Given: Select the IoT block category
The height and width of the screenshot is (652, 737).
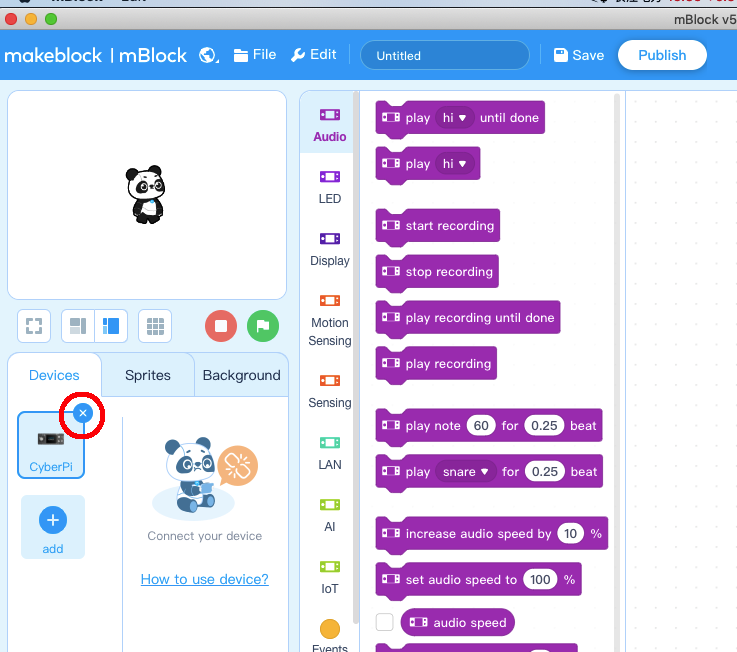Looking at the screenshot, I should click(x=329, y=577).
